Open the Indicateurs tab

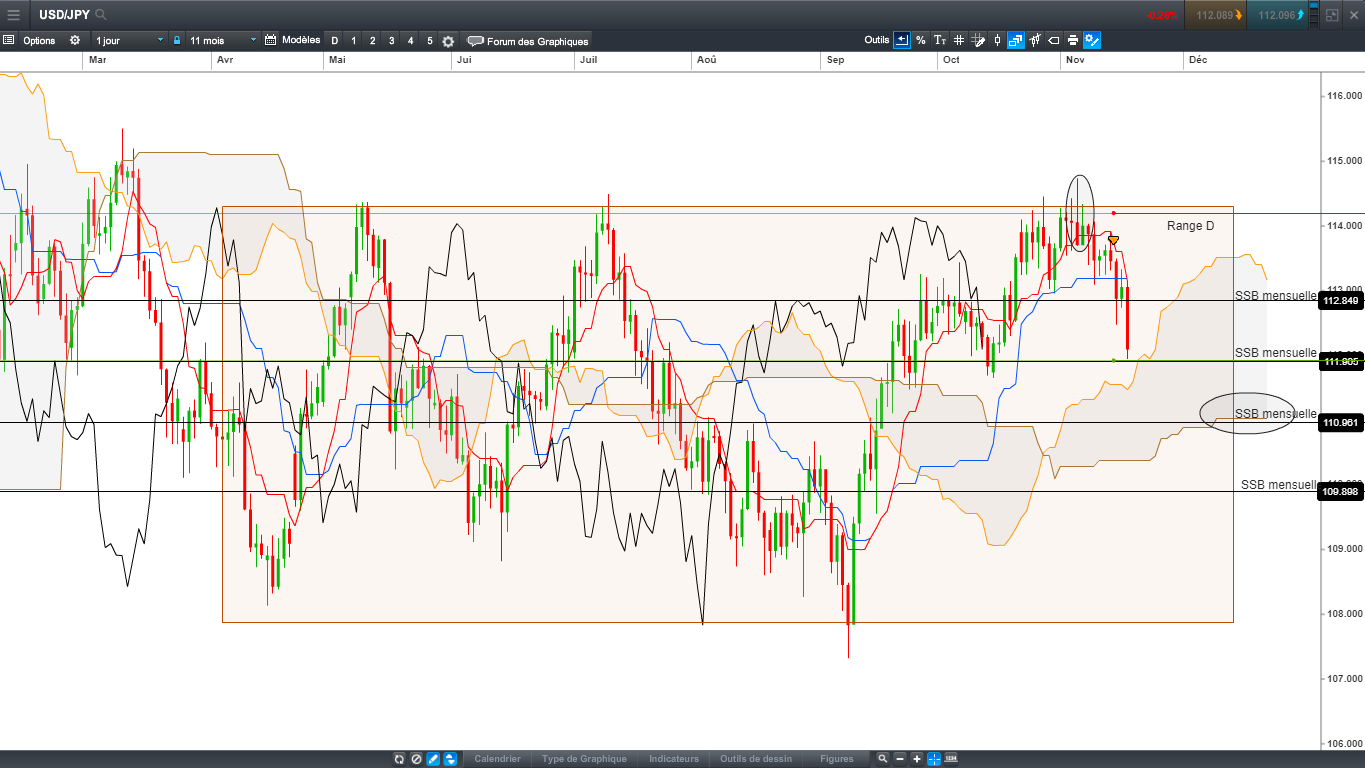(x=673, y=759)
